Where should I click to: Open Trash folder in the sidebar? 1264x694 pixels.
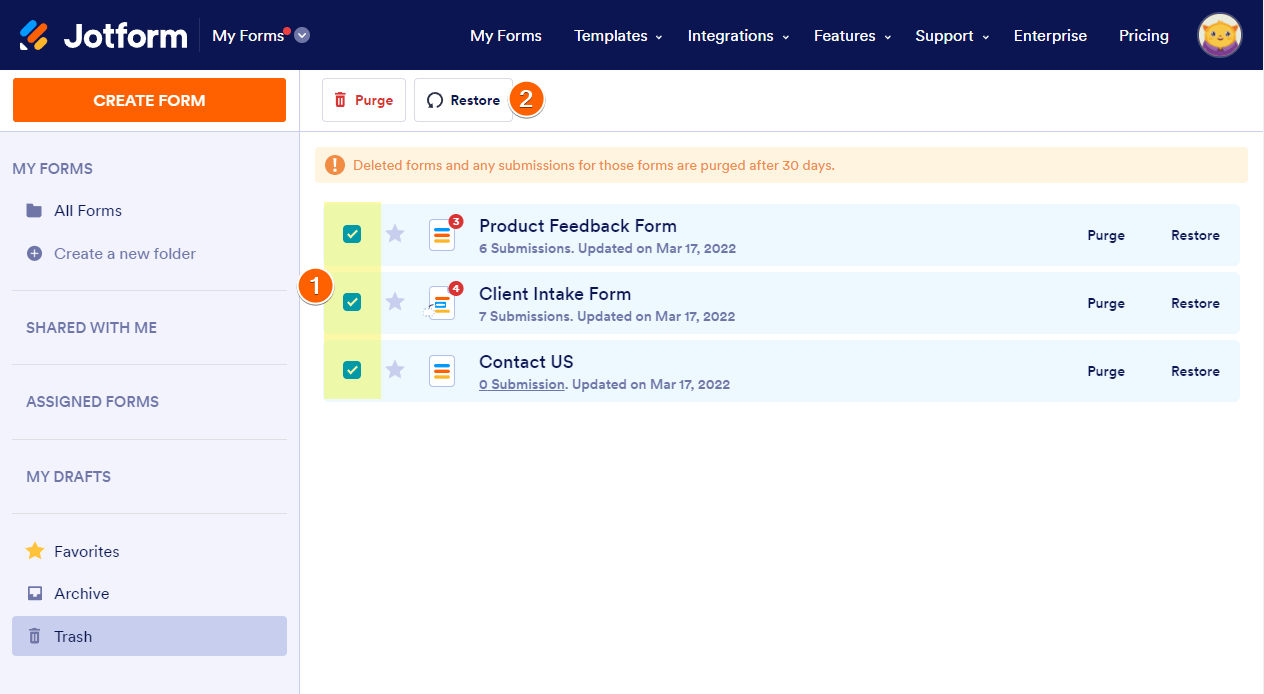pyautogui.click(x=72, y=636)
